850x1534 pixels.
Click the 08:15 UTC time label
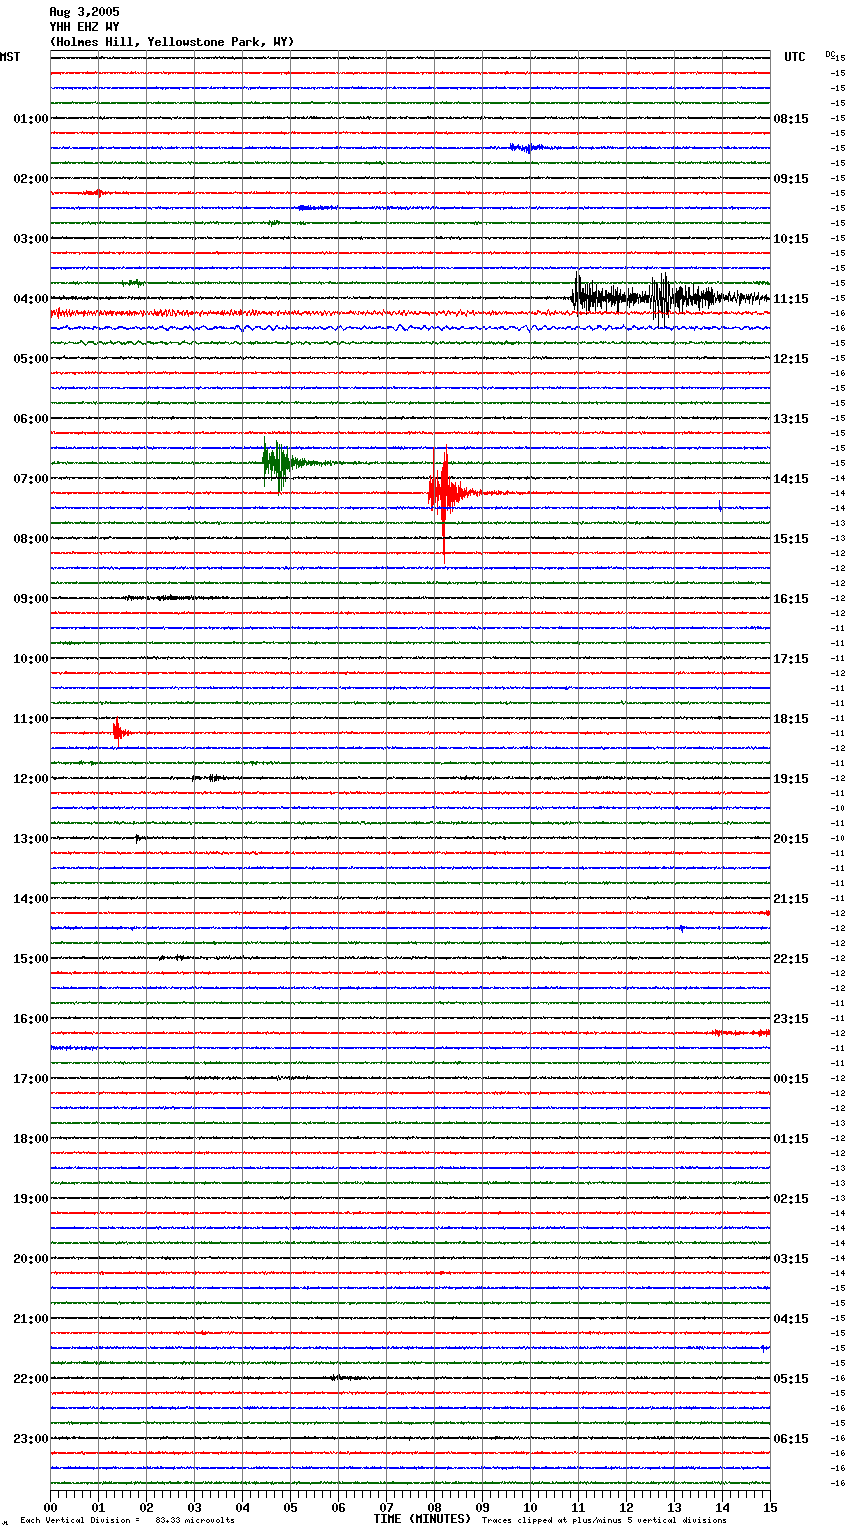791,119
